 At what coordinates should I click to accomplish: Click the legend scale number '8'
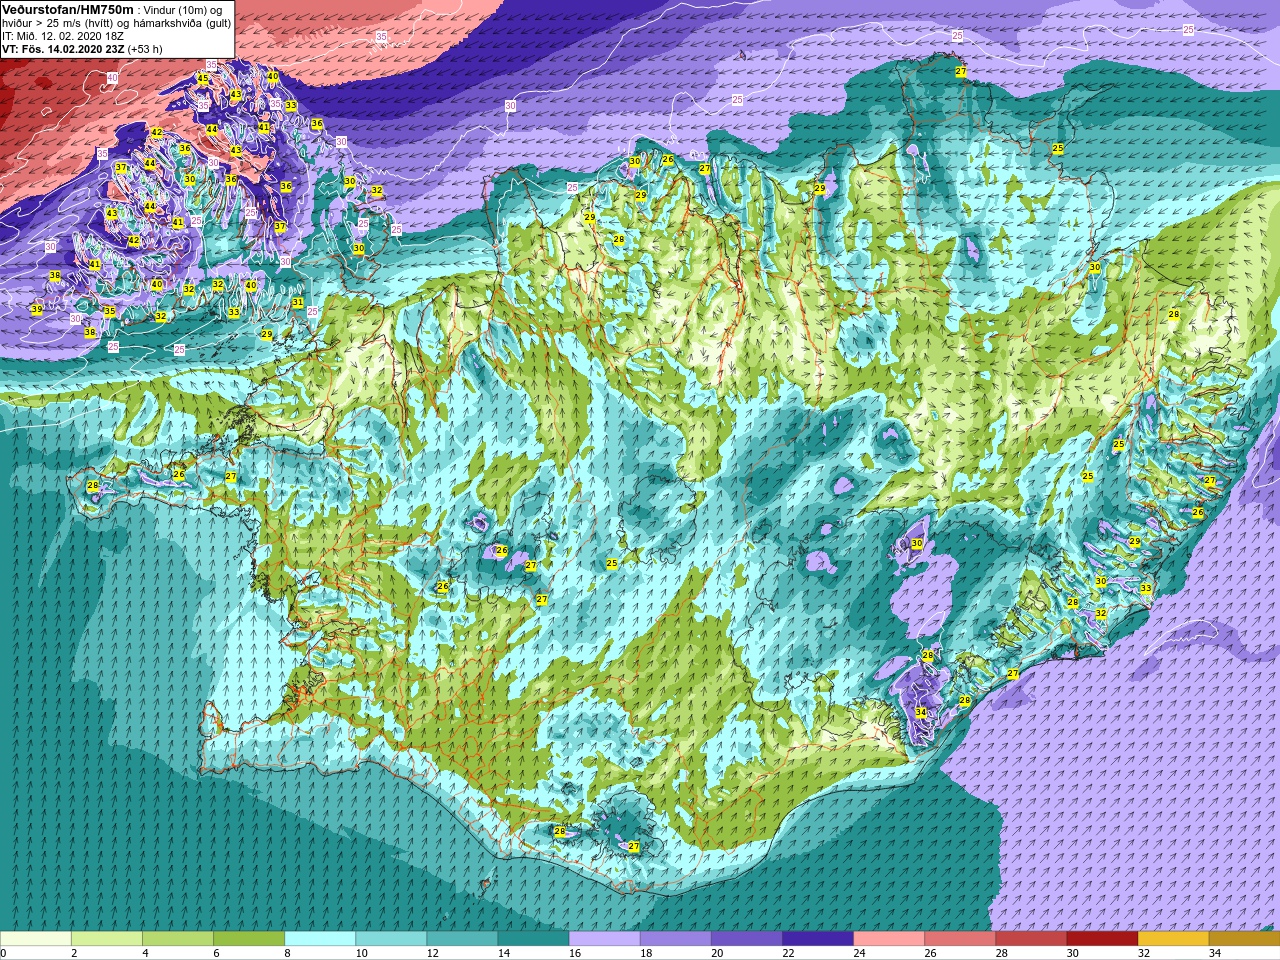coord(288,953)
